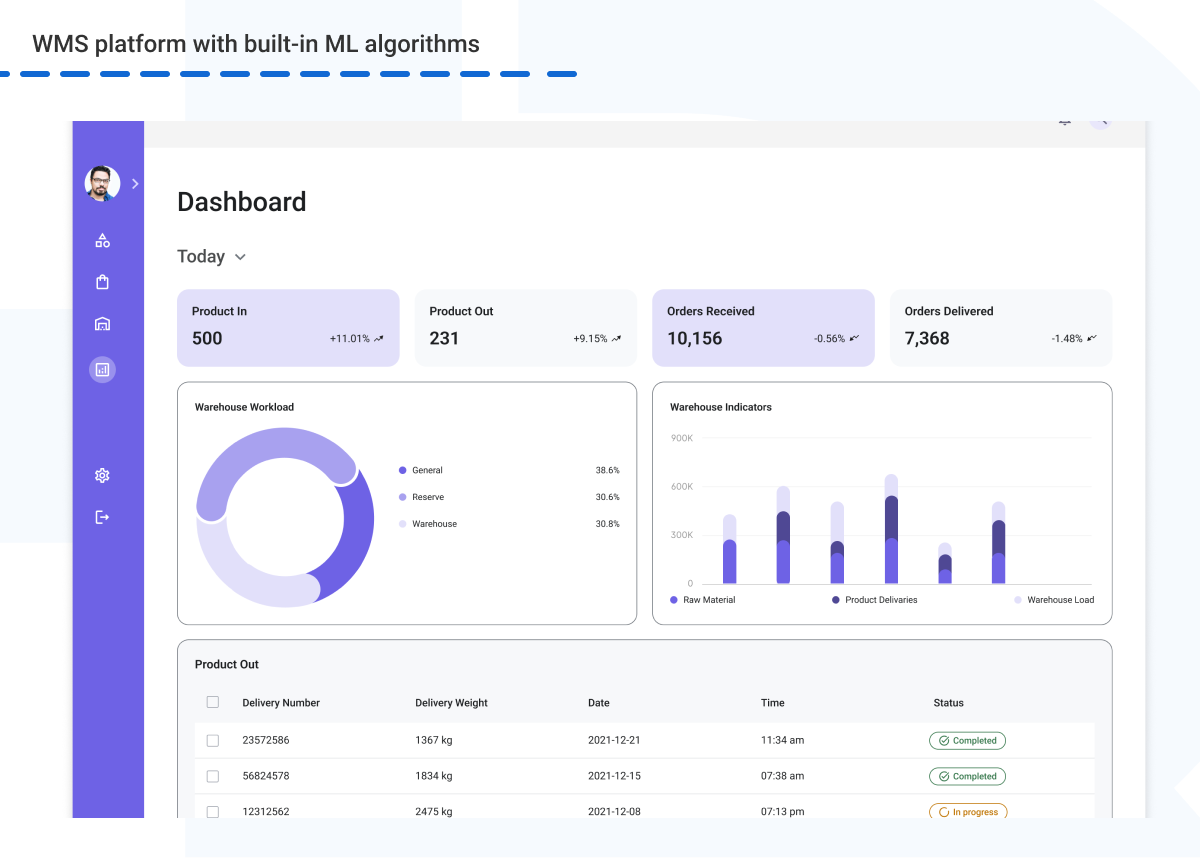Select the analytics dashboard sidebar icon
Image resolution: width=1200 pixels, height=858 pixels.
click(x=102, y=369)
